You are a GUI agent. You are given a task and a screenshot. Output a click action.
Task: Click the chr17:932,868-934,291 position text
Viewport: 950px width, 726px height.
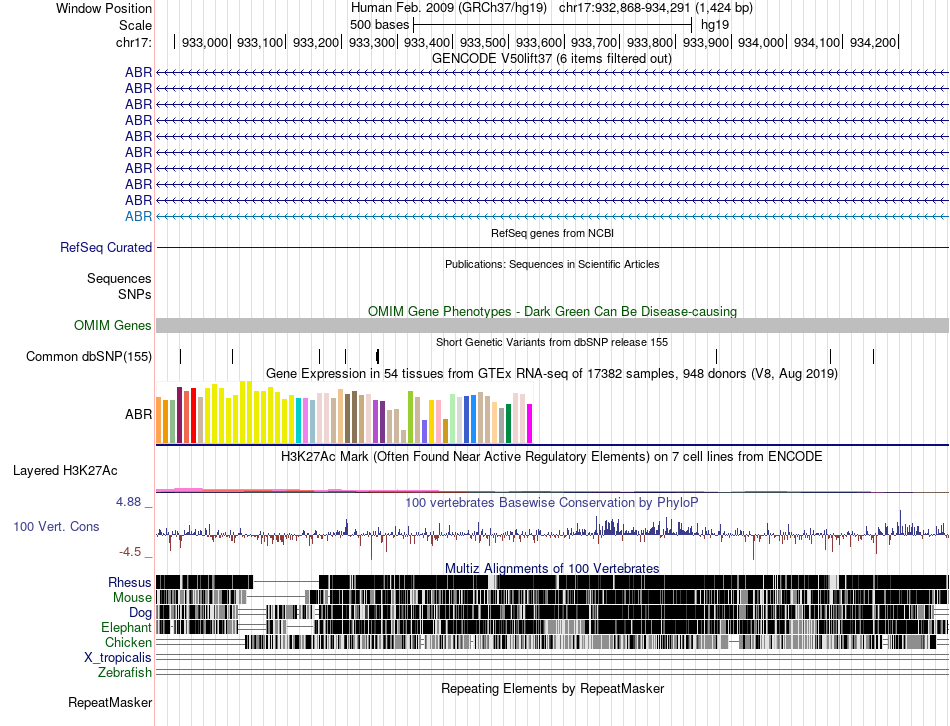tap(656, 8)
